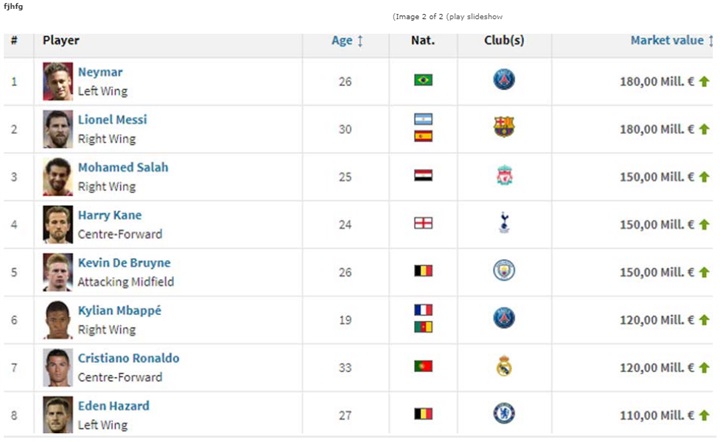
Task: Click the Brazil flag in Neymar's row
Action: coord(423,80)
